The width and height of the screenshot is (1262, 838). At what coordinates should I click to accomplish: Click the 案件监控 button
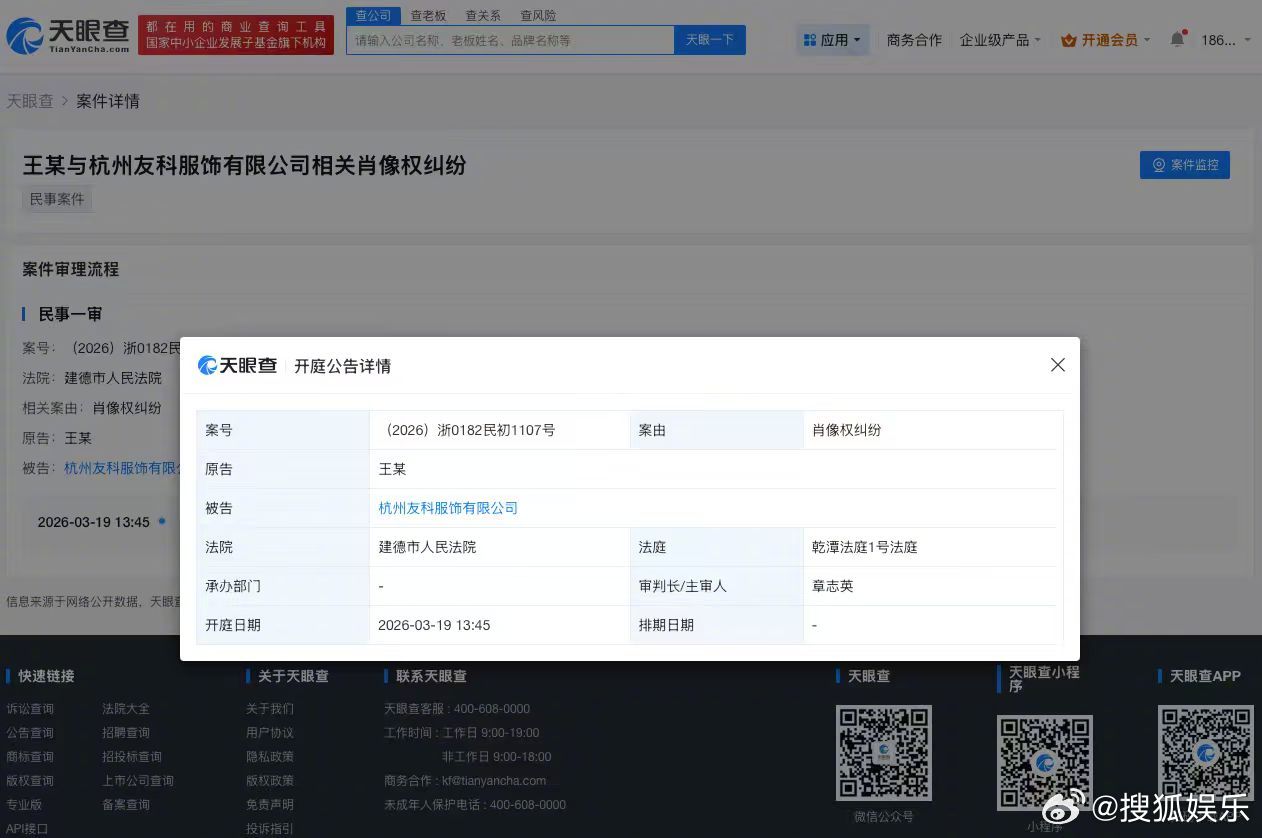tap(1184, 165)
